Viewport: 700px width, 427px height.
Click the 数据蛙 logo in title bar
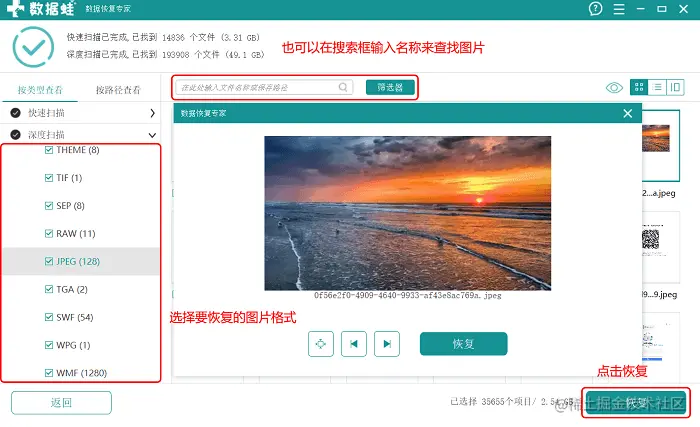point(41,9)
